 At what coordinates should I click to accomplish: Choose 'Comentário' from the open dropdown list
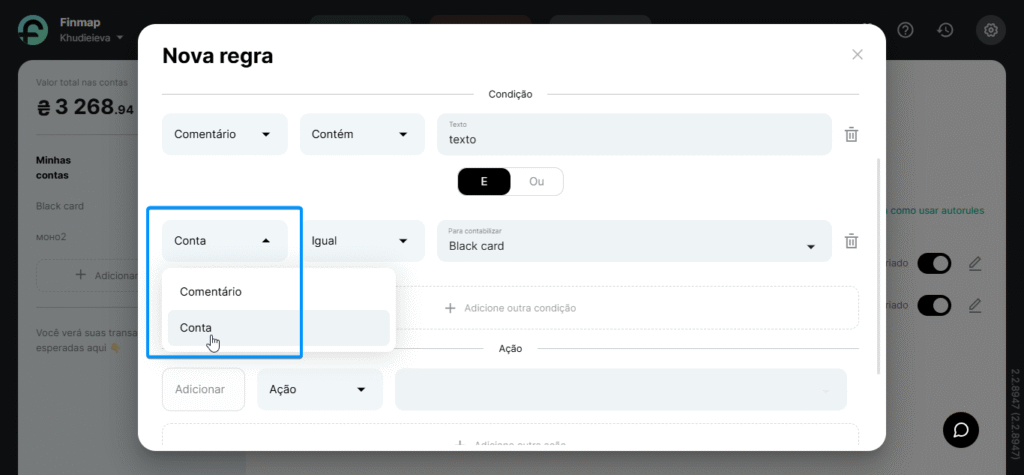point(211,292)
